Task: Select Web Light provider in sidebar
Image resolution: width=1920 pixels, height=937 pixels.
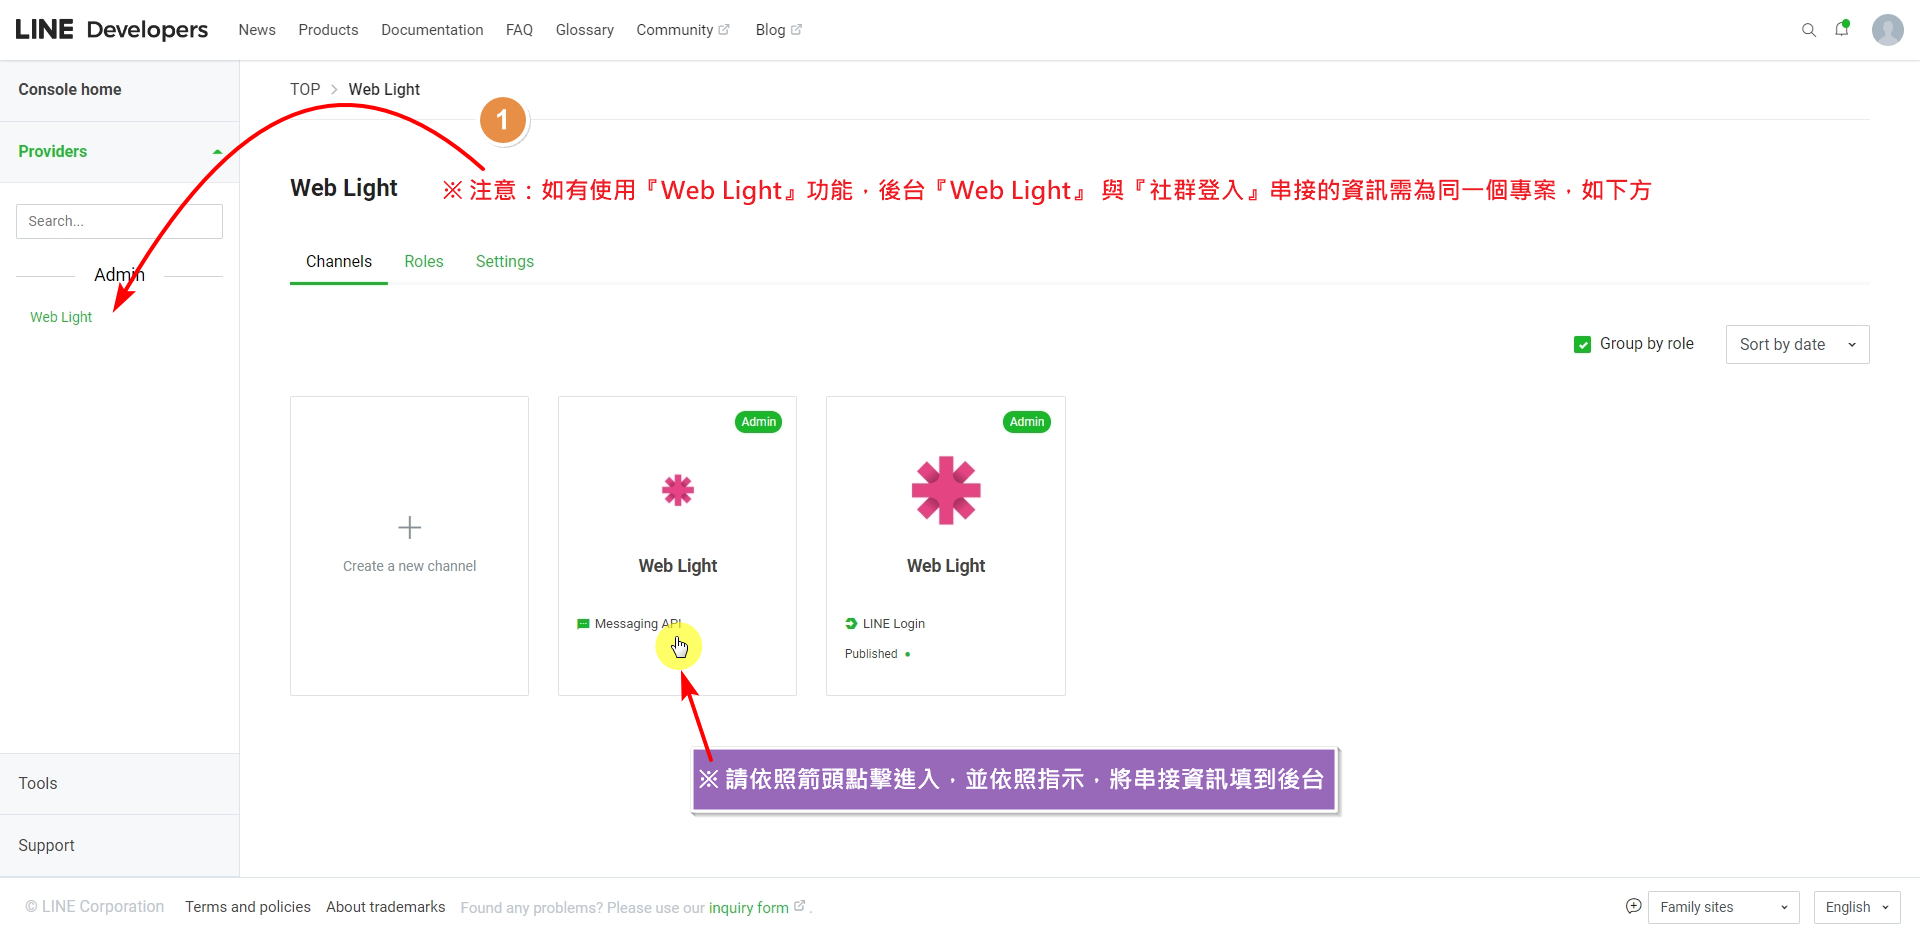Action: [61, 317]
